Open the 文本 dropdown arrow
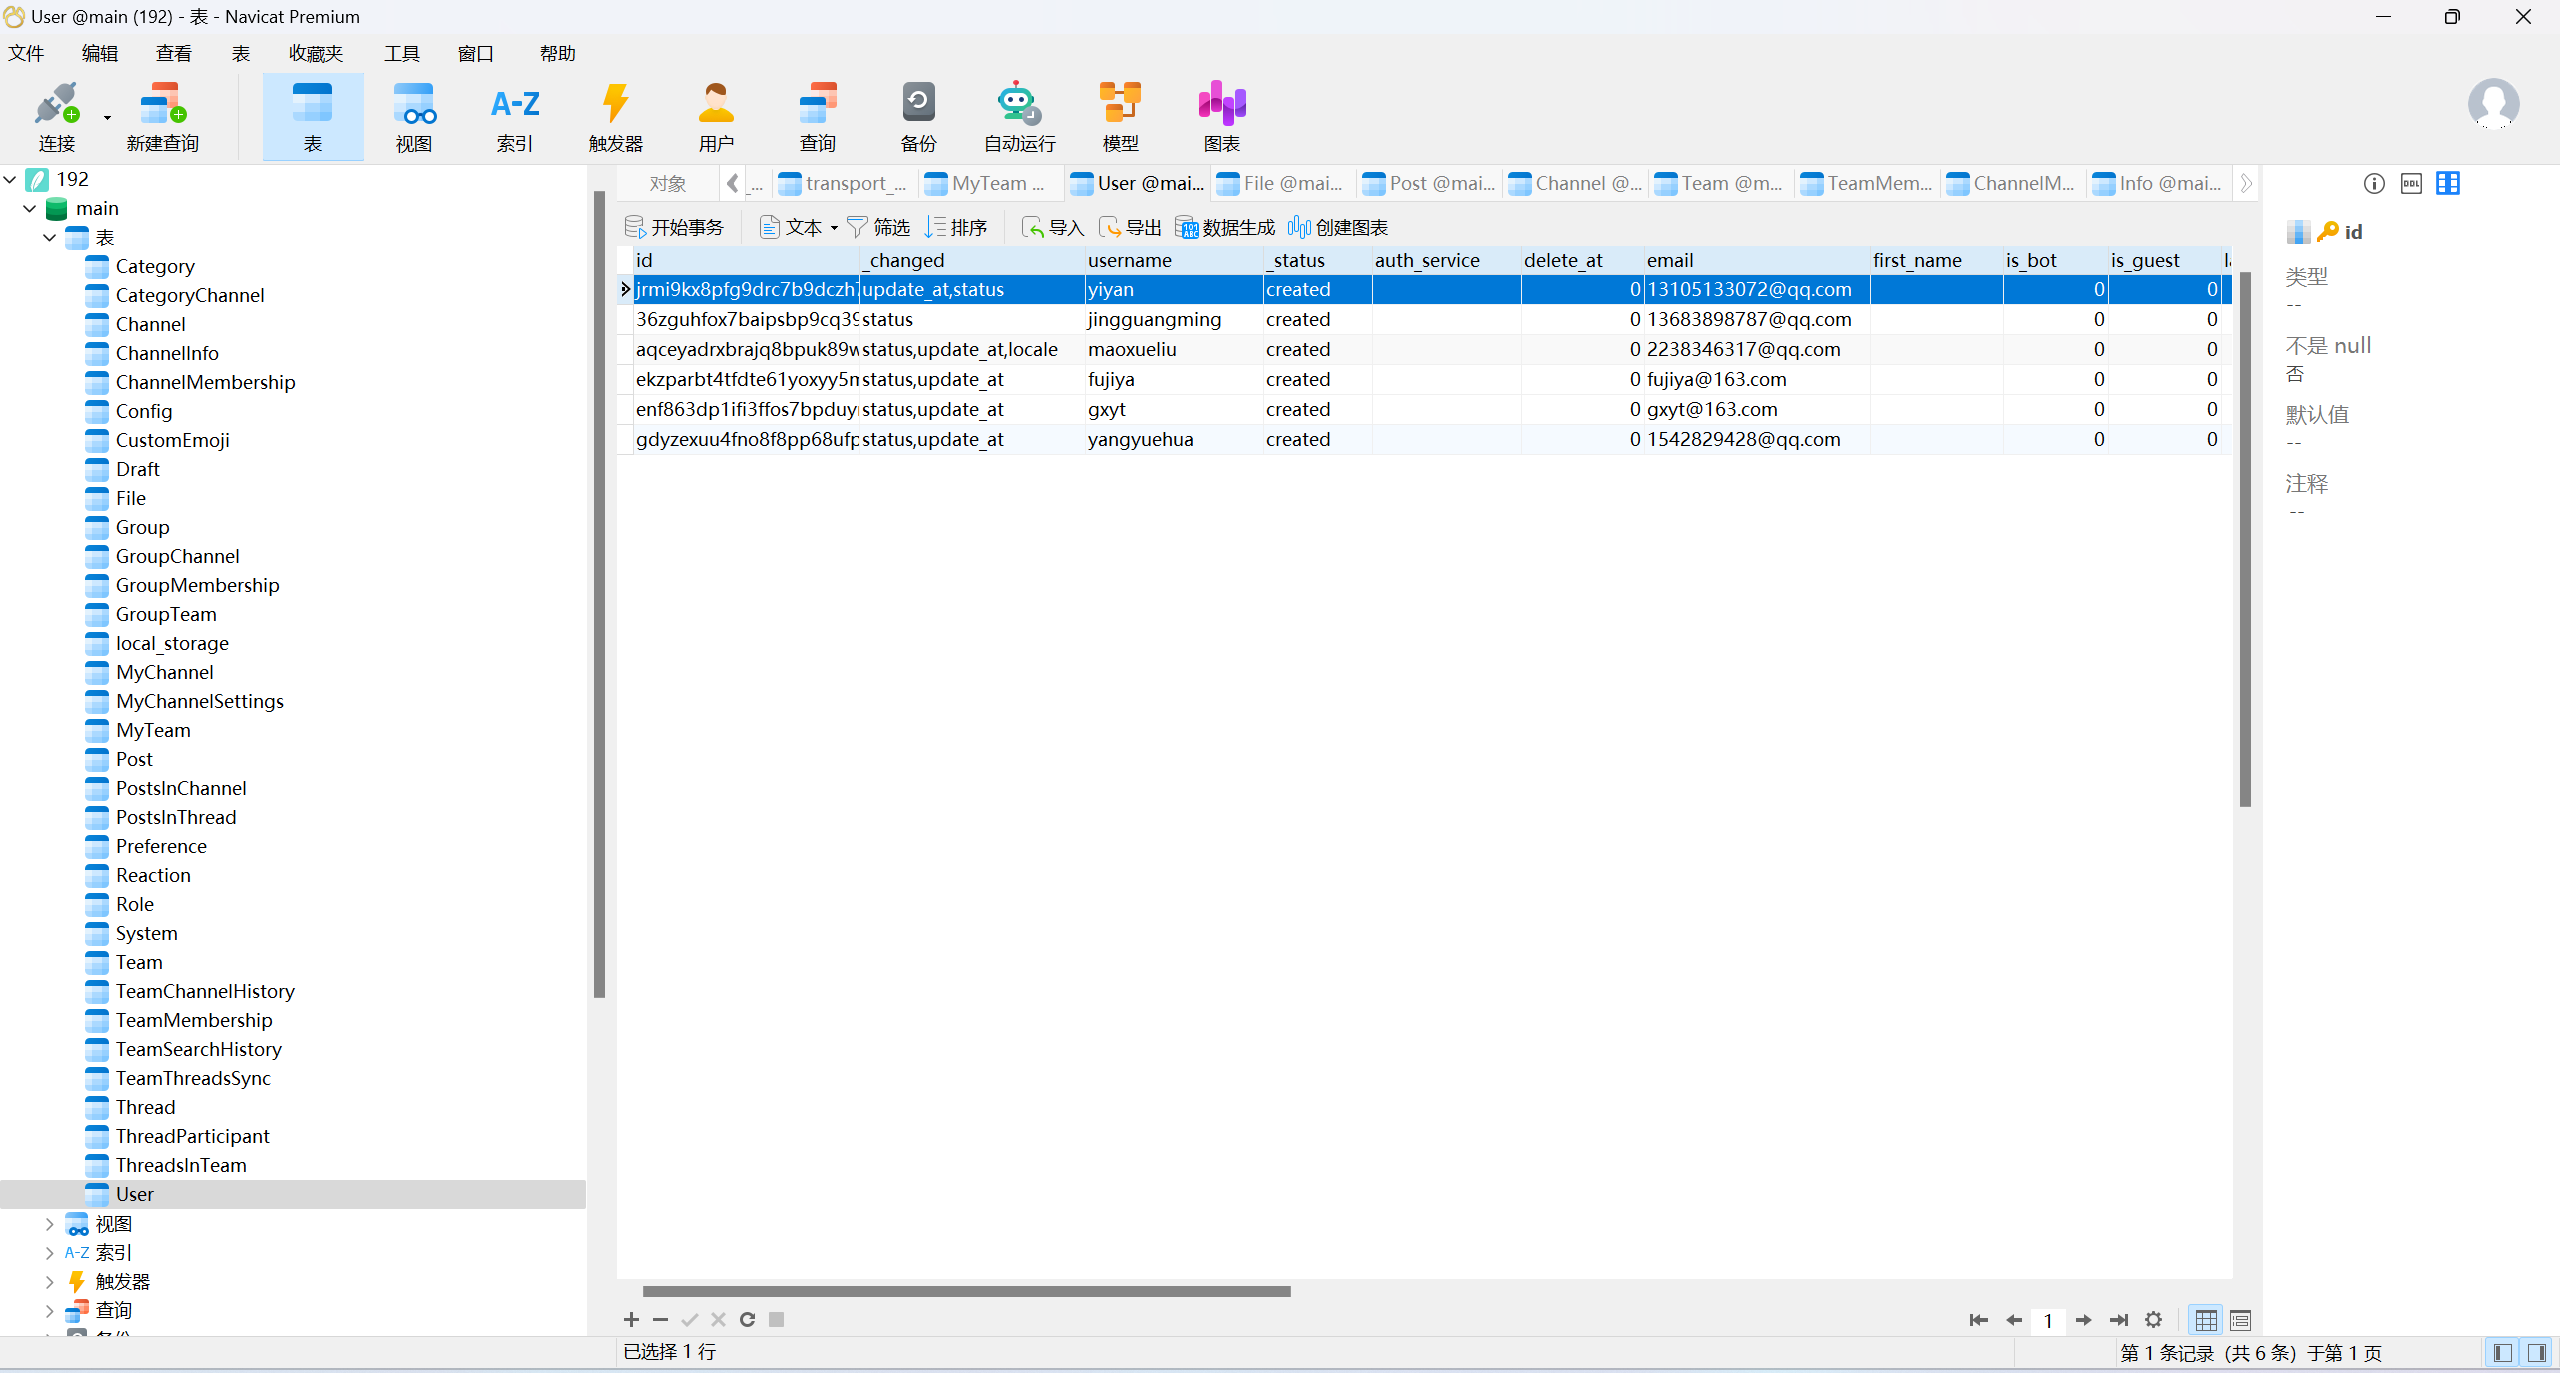This screenshot has height=1373, width=2560. coord(834,228)
